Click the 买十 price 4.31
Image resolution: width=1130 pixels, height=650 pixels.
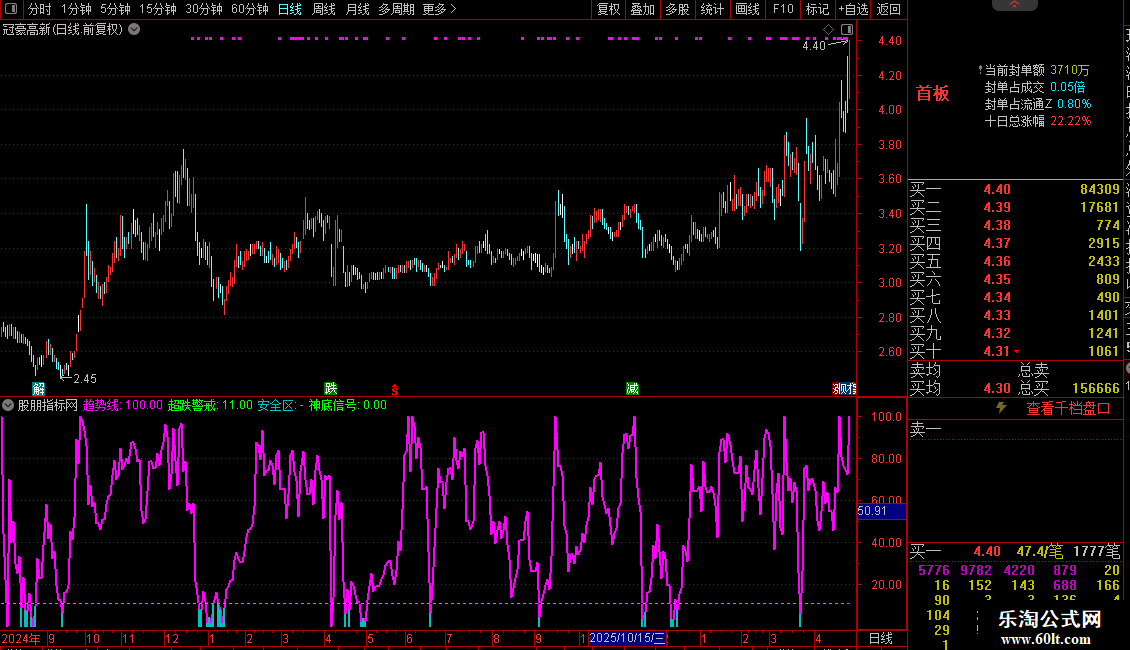[x=997, y=352]
